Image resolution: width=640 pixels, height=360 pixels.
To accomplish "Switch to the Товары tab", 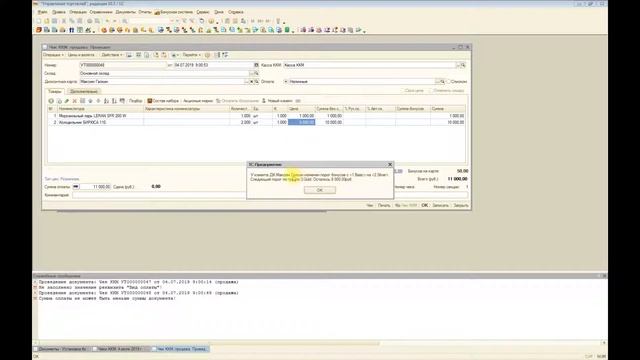I will coord(54,91).
